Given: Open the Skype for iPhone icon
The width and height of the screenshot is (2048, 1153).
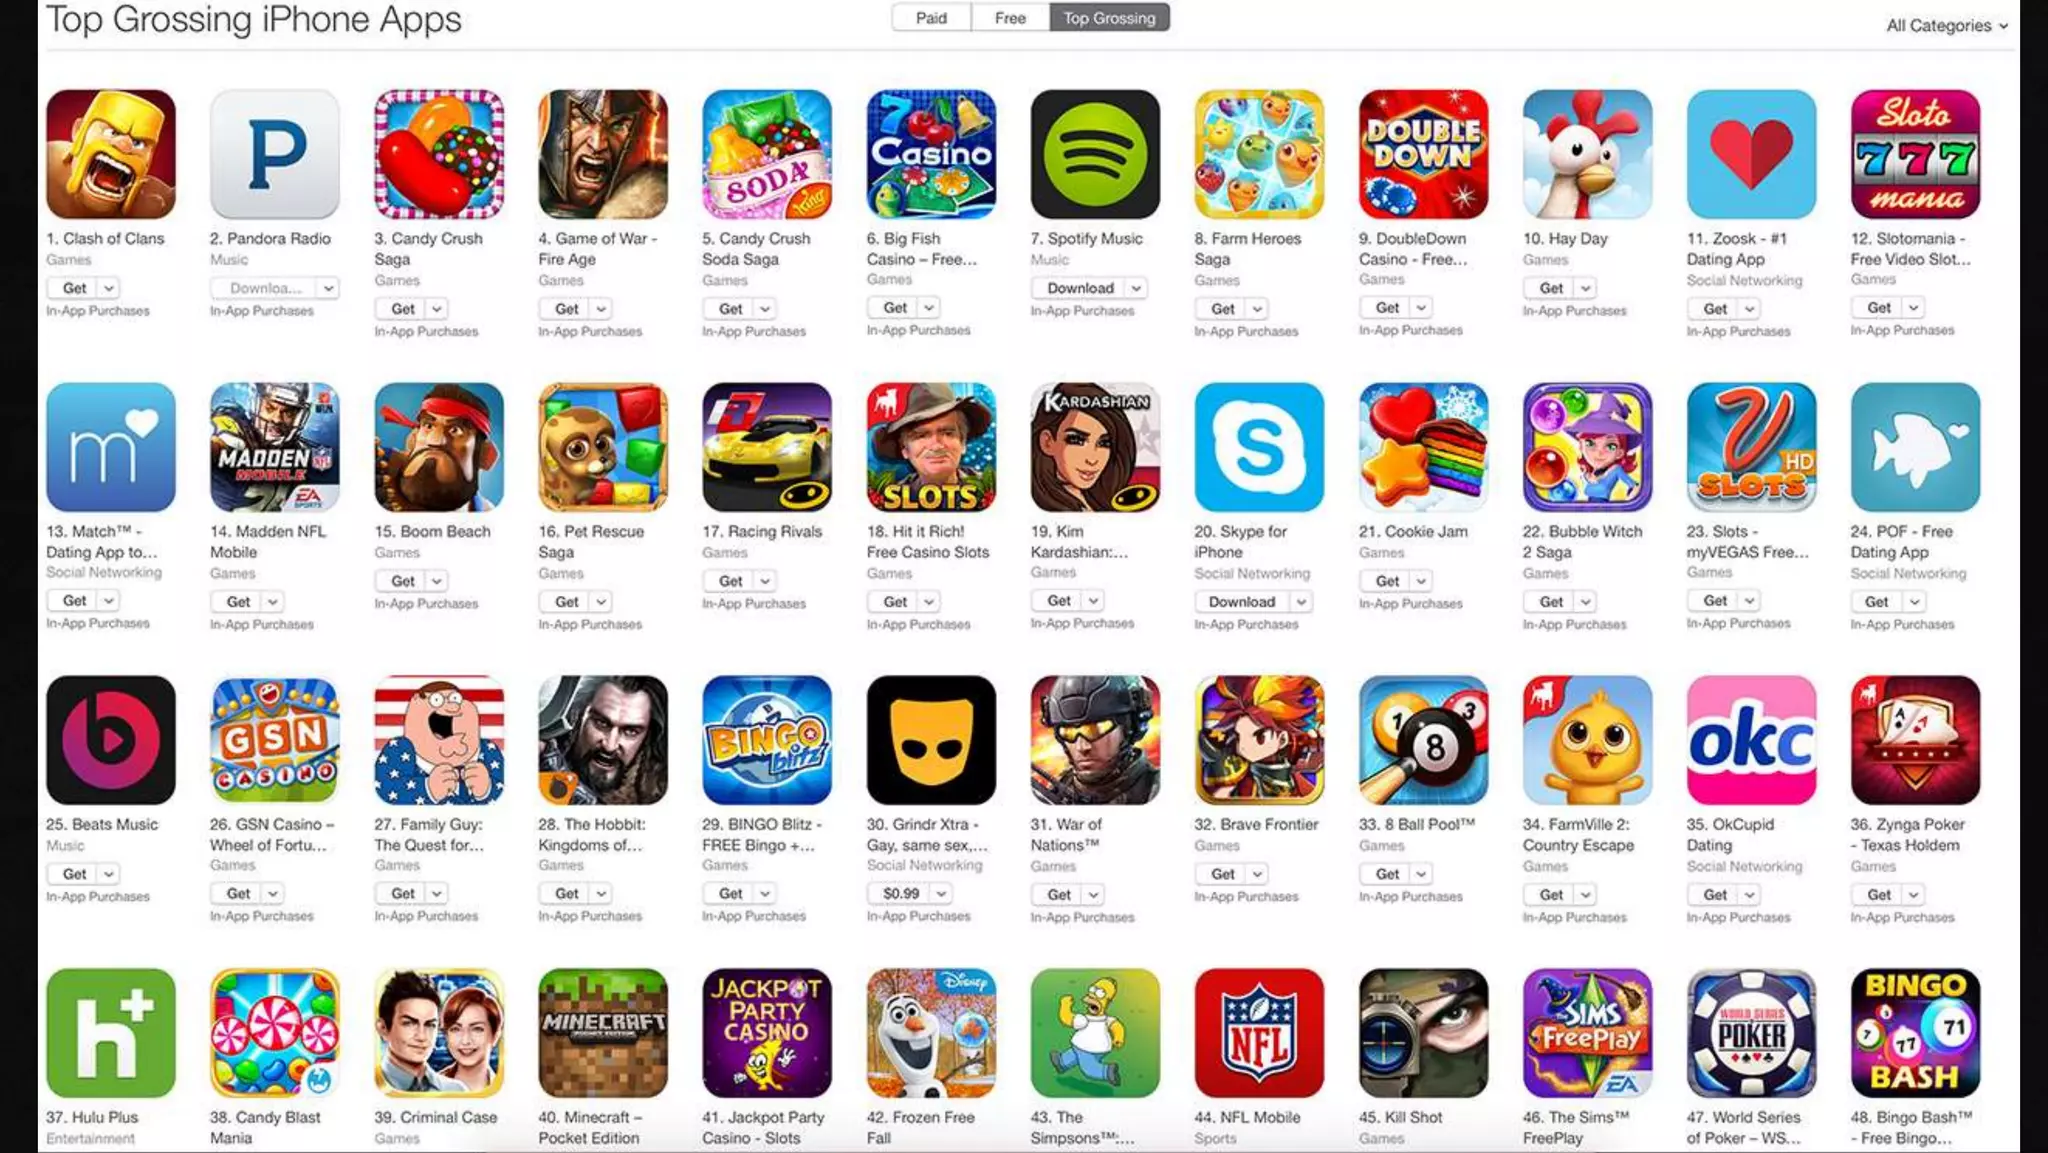Looking at the screenshot, I should [1259, 447].
